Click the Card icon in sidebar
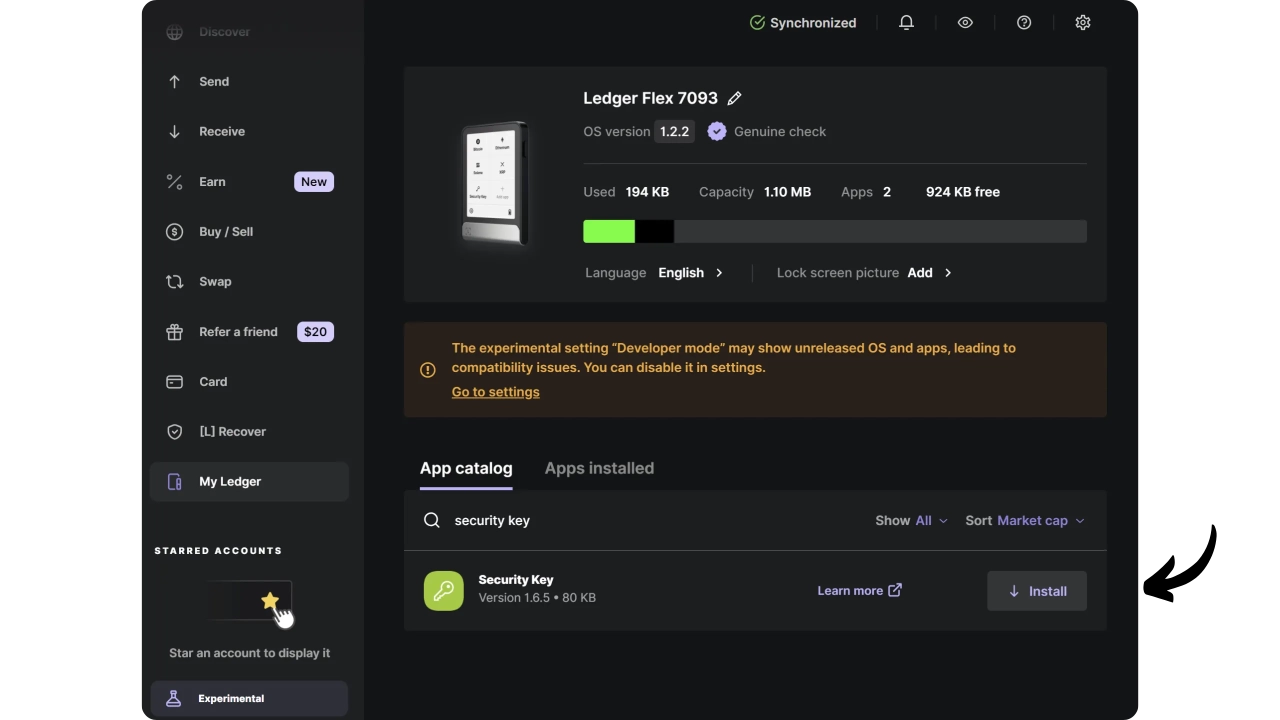 (x=174, y=382)
